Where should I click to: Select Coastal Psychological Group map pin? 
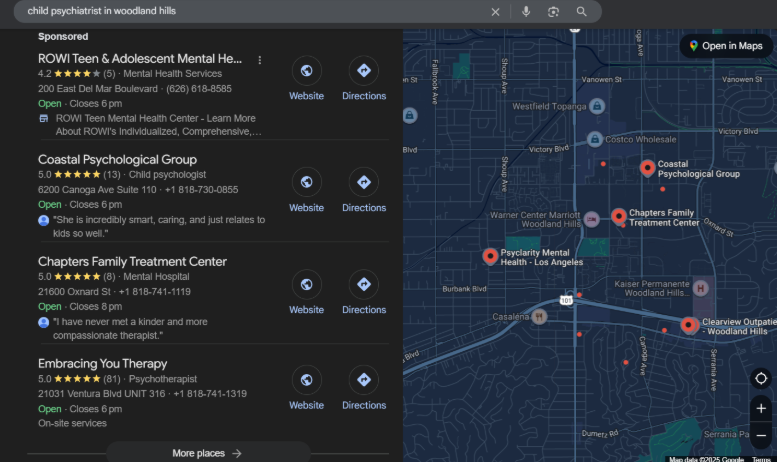click(647, 168)
